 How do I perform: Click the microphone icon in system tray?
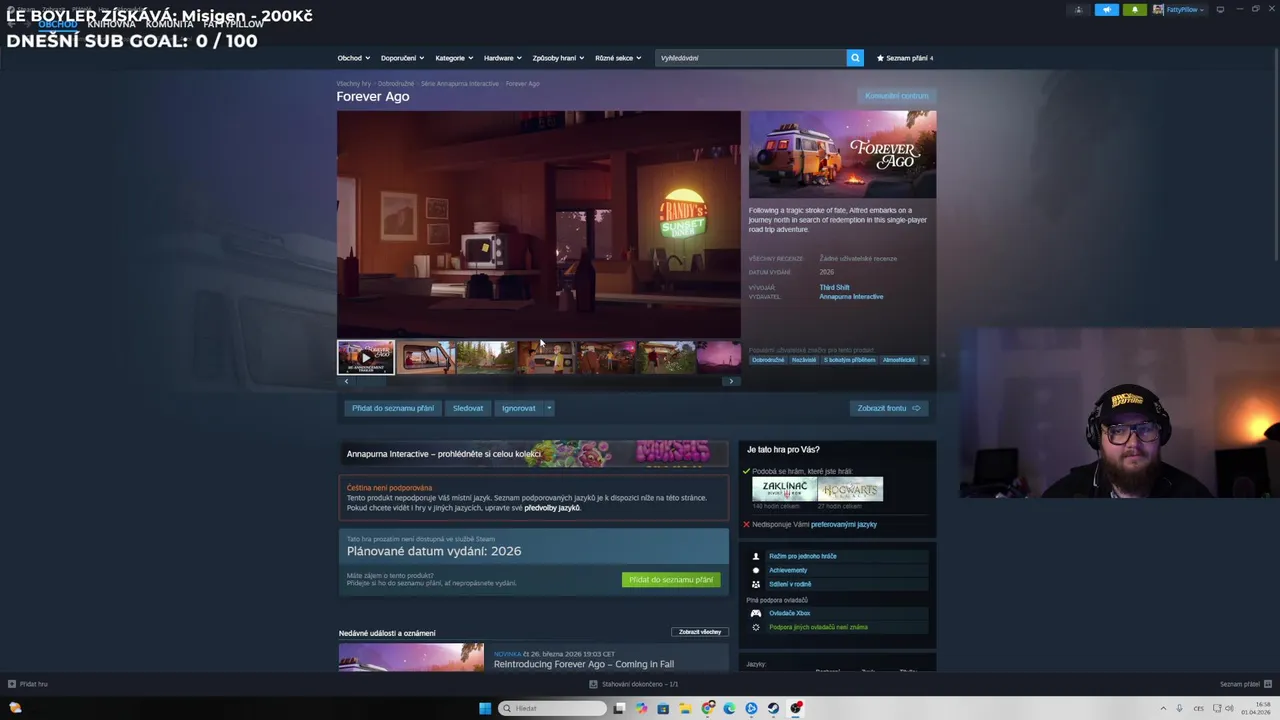tap(1180, 708)
